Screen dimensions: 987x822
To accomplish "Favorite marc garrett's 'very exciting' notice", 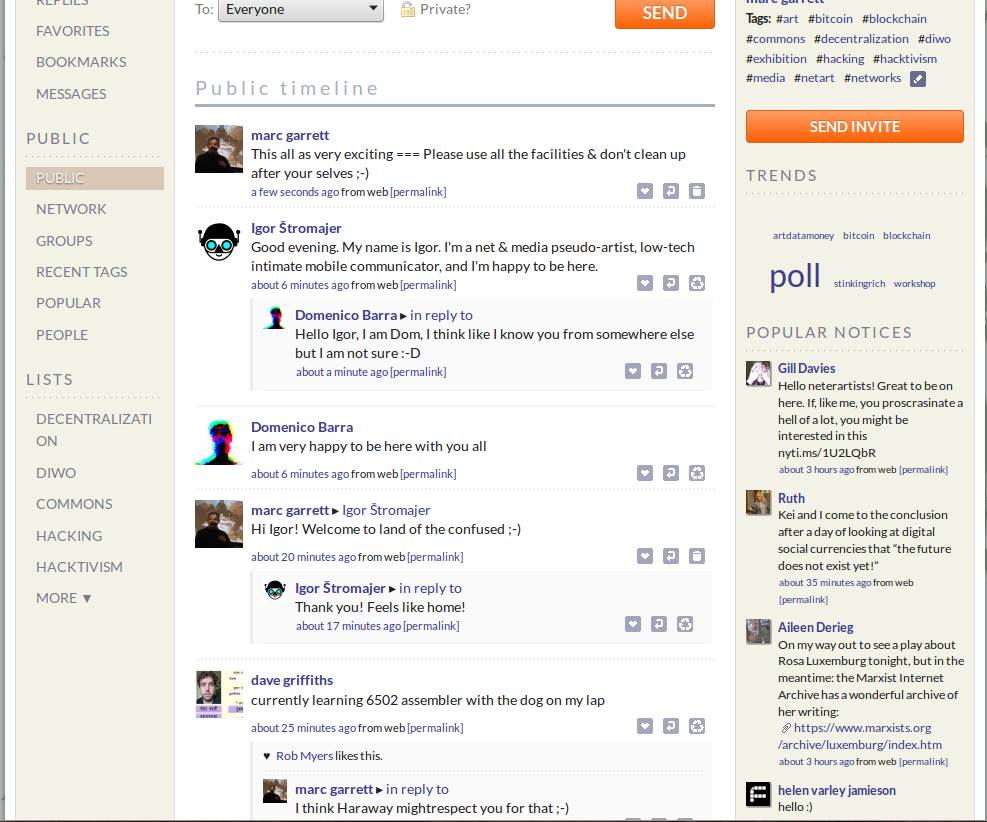I will [645, 191].
